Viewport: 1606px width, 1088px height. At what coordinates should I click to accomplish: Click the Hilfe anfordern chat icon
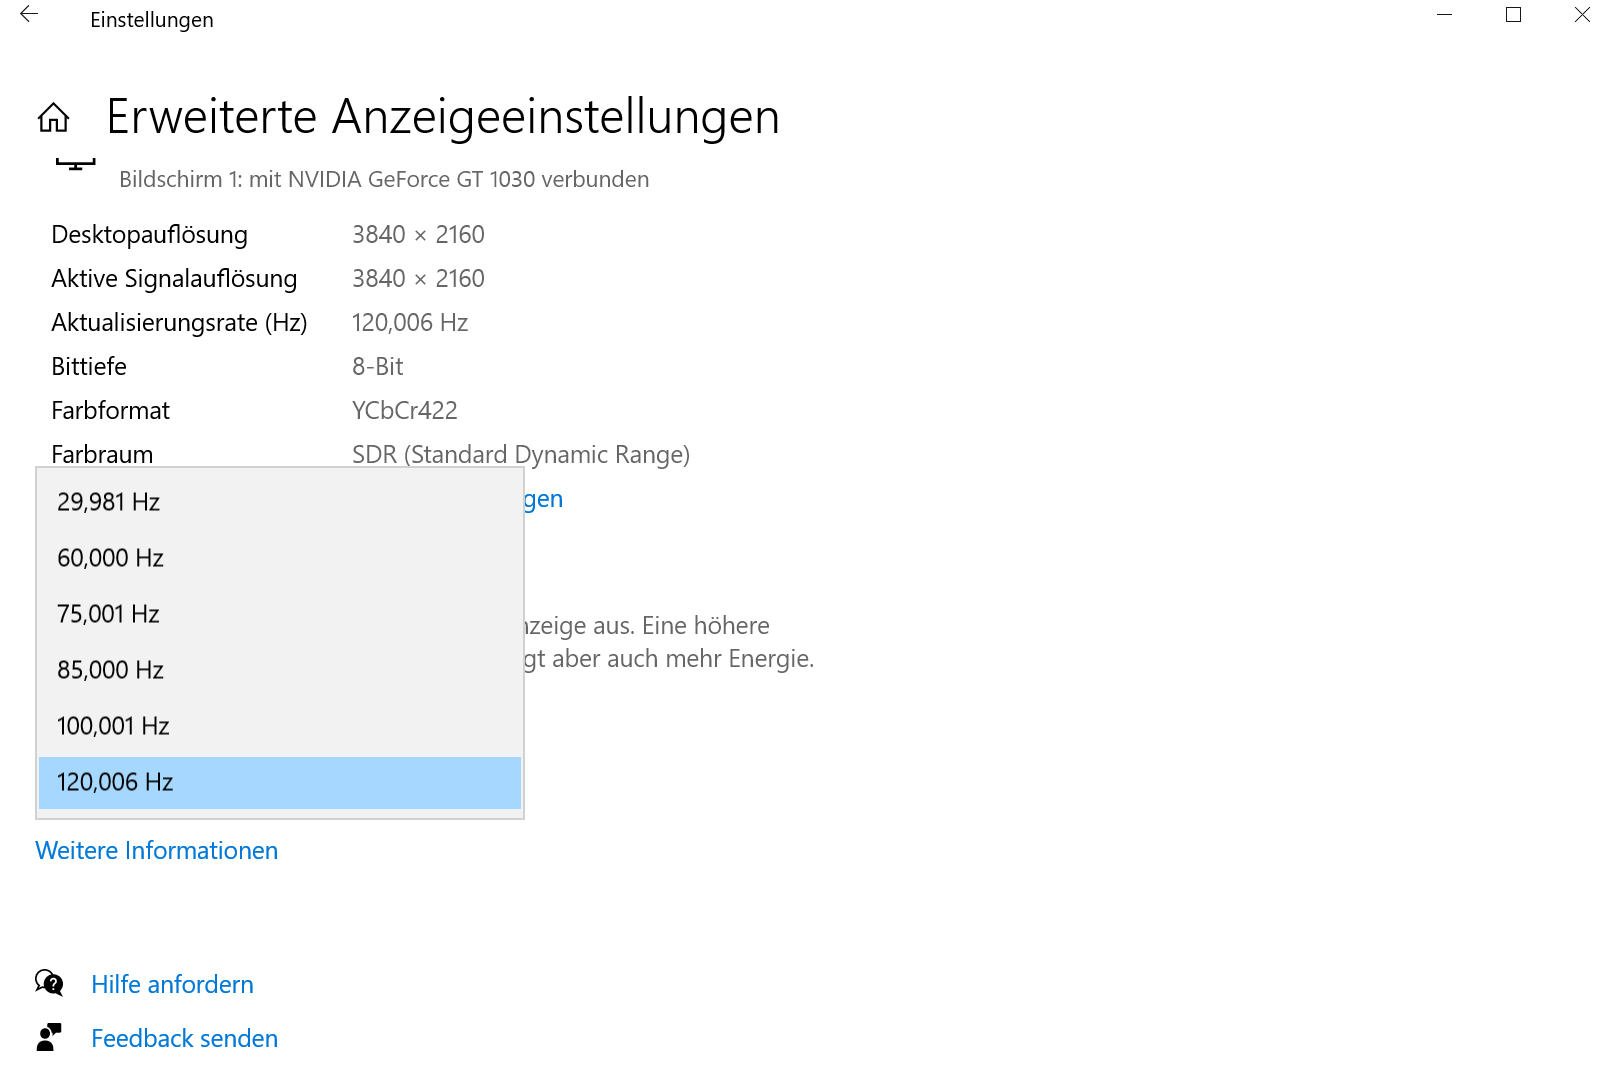[49, 983]
